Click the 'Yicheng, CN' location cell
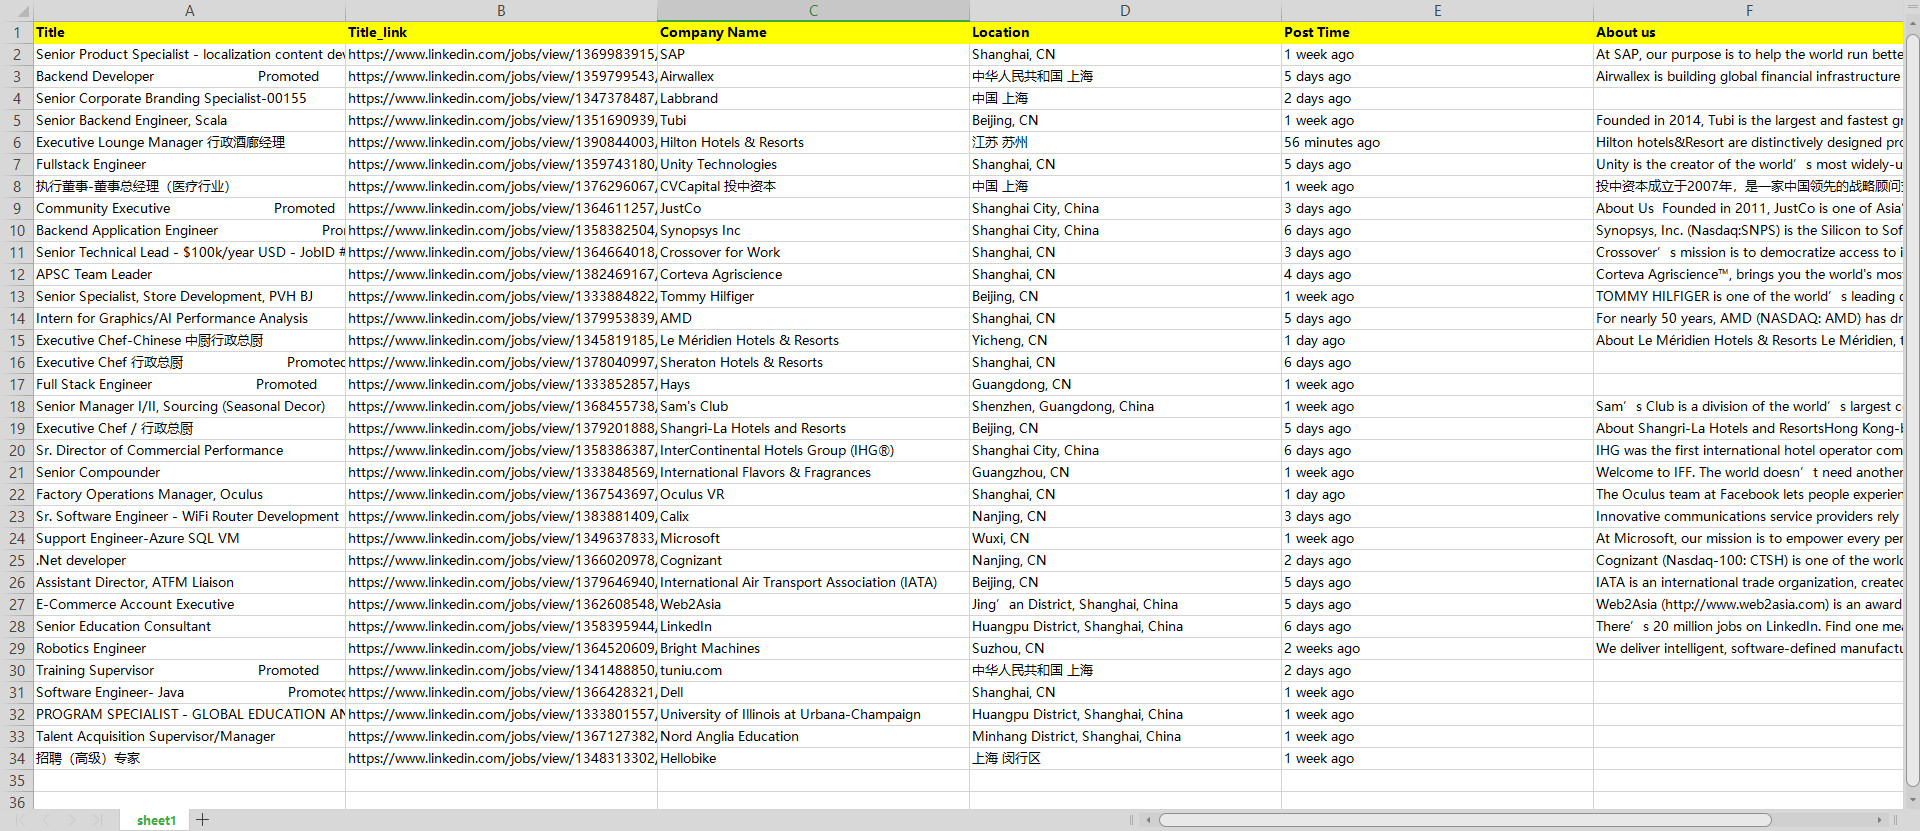This screenshot has width=1920, height=831. (1125, 340)
